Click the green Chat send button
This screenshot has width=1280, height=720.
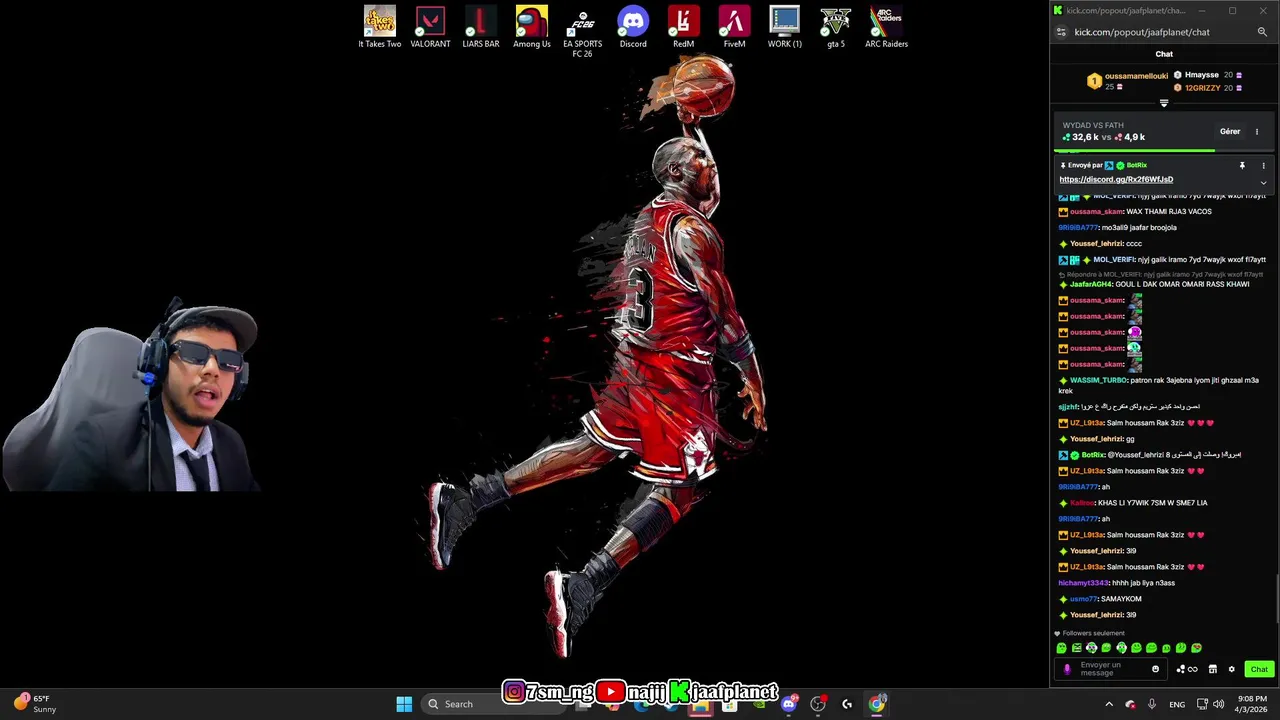coord(1259,669)
